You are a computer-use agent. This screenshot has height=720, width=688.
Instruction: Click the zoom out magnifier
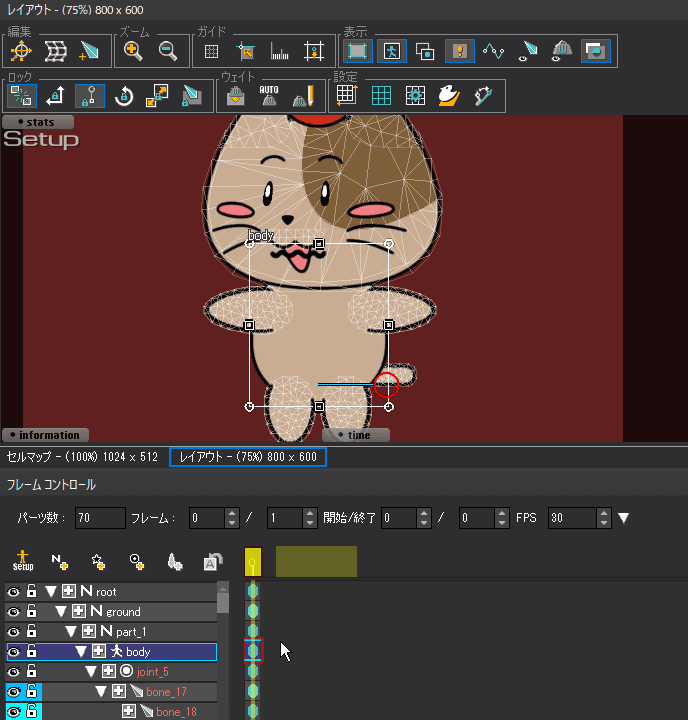(168, 51)
